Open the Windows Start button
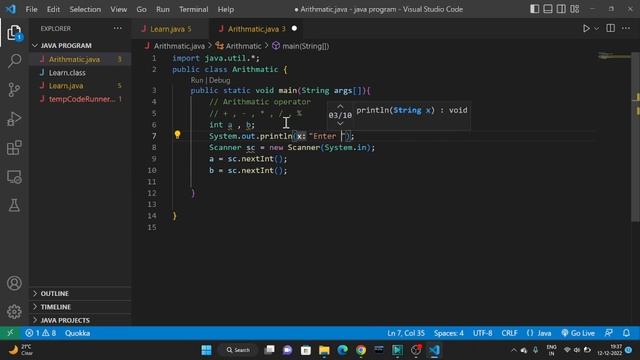The width and height of the screenshot is (640, 360). click(x=207, y=350)
